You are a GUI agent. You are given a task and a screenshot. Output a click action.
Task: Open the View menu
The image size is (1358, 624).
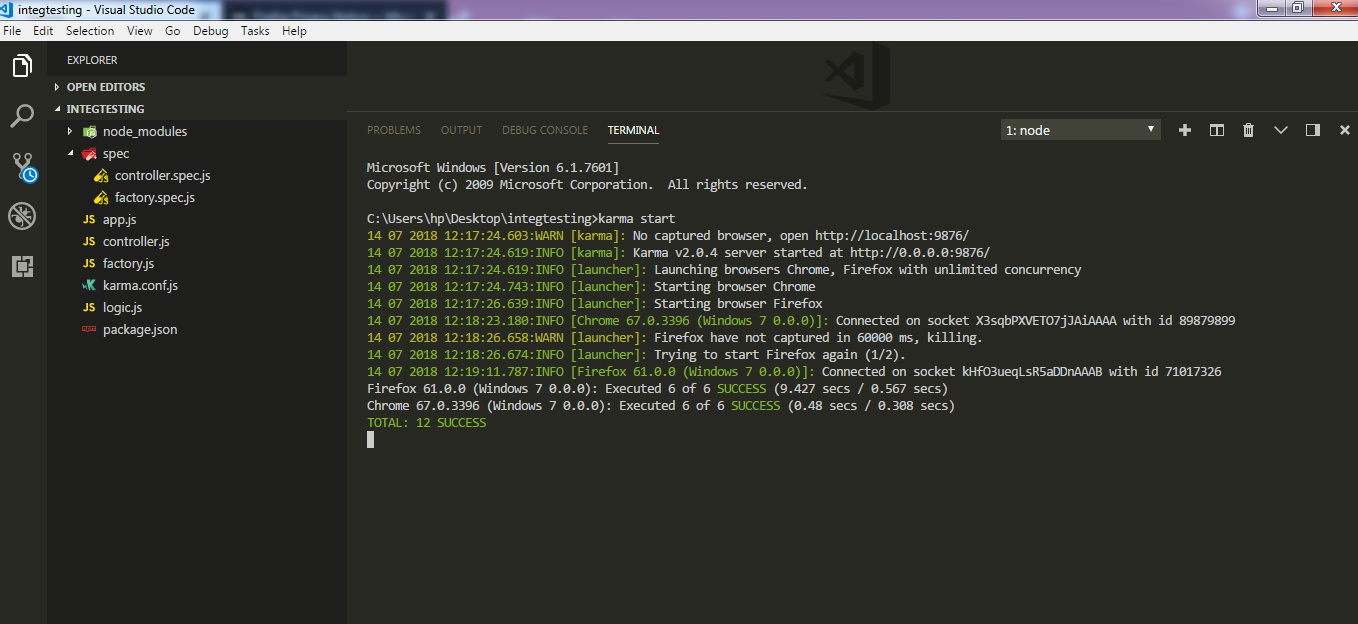coord(140,31)
